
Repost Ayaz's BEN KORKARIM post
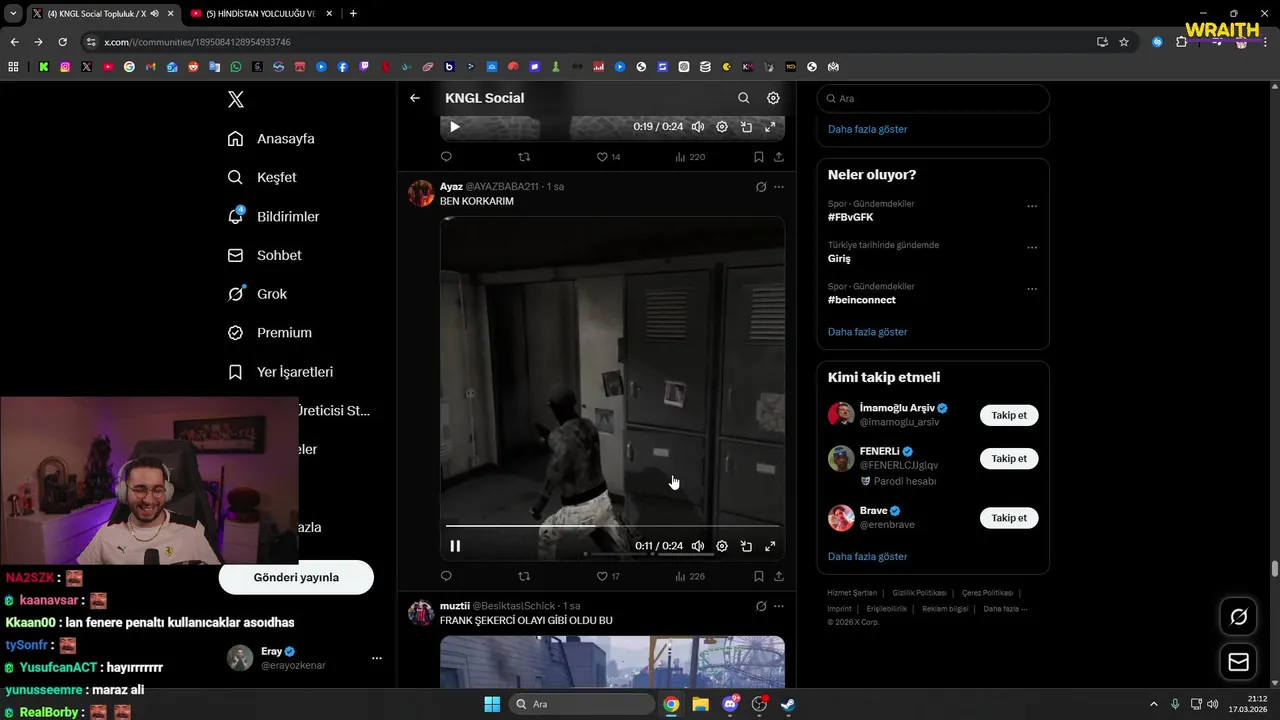point(524,576)
